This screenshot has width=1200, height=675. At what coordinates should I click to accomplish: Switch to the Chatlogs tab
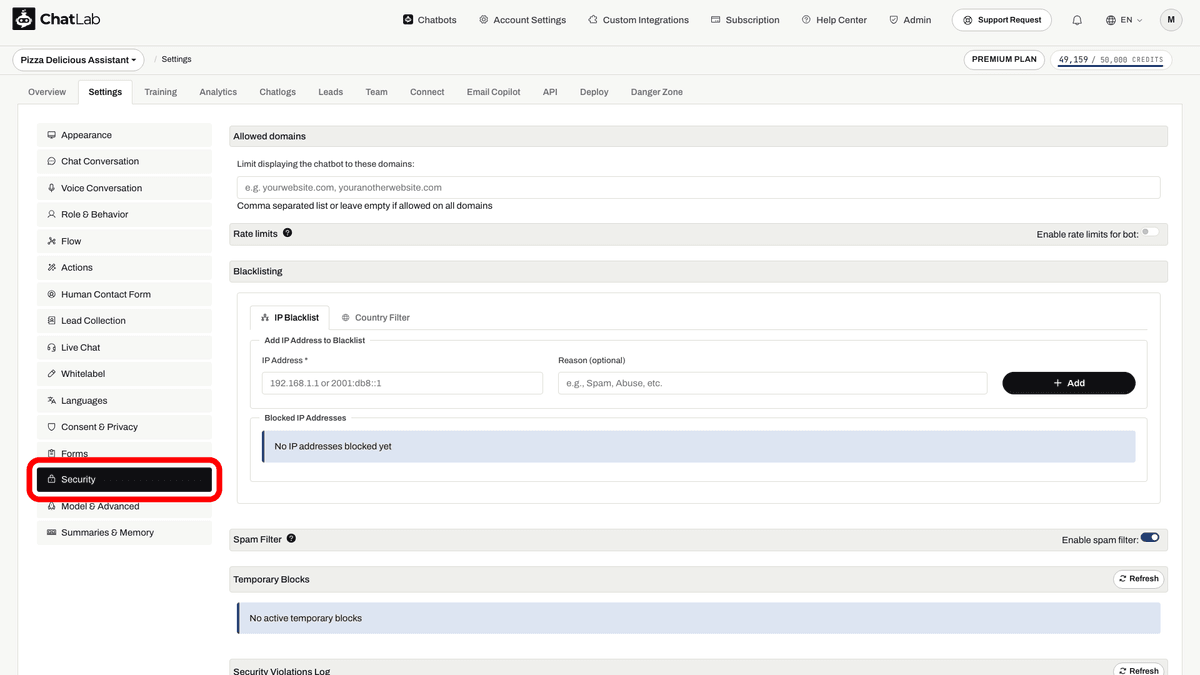click(x=278, y=92)
